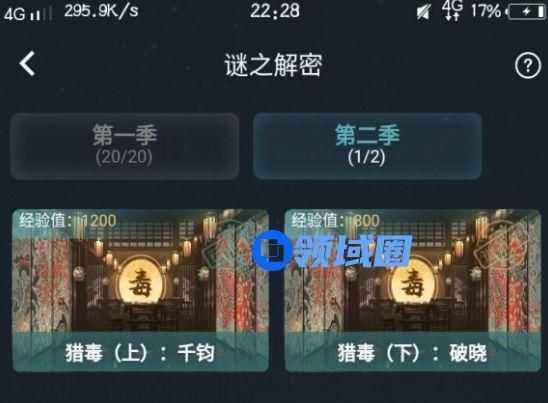Tap the 17% battery percentage
The height and width of the screenshot is (403, 548).
pos(486,11)
